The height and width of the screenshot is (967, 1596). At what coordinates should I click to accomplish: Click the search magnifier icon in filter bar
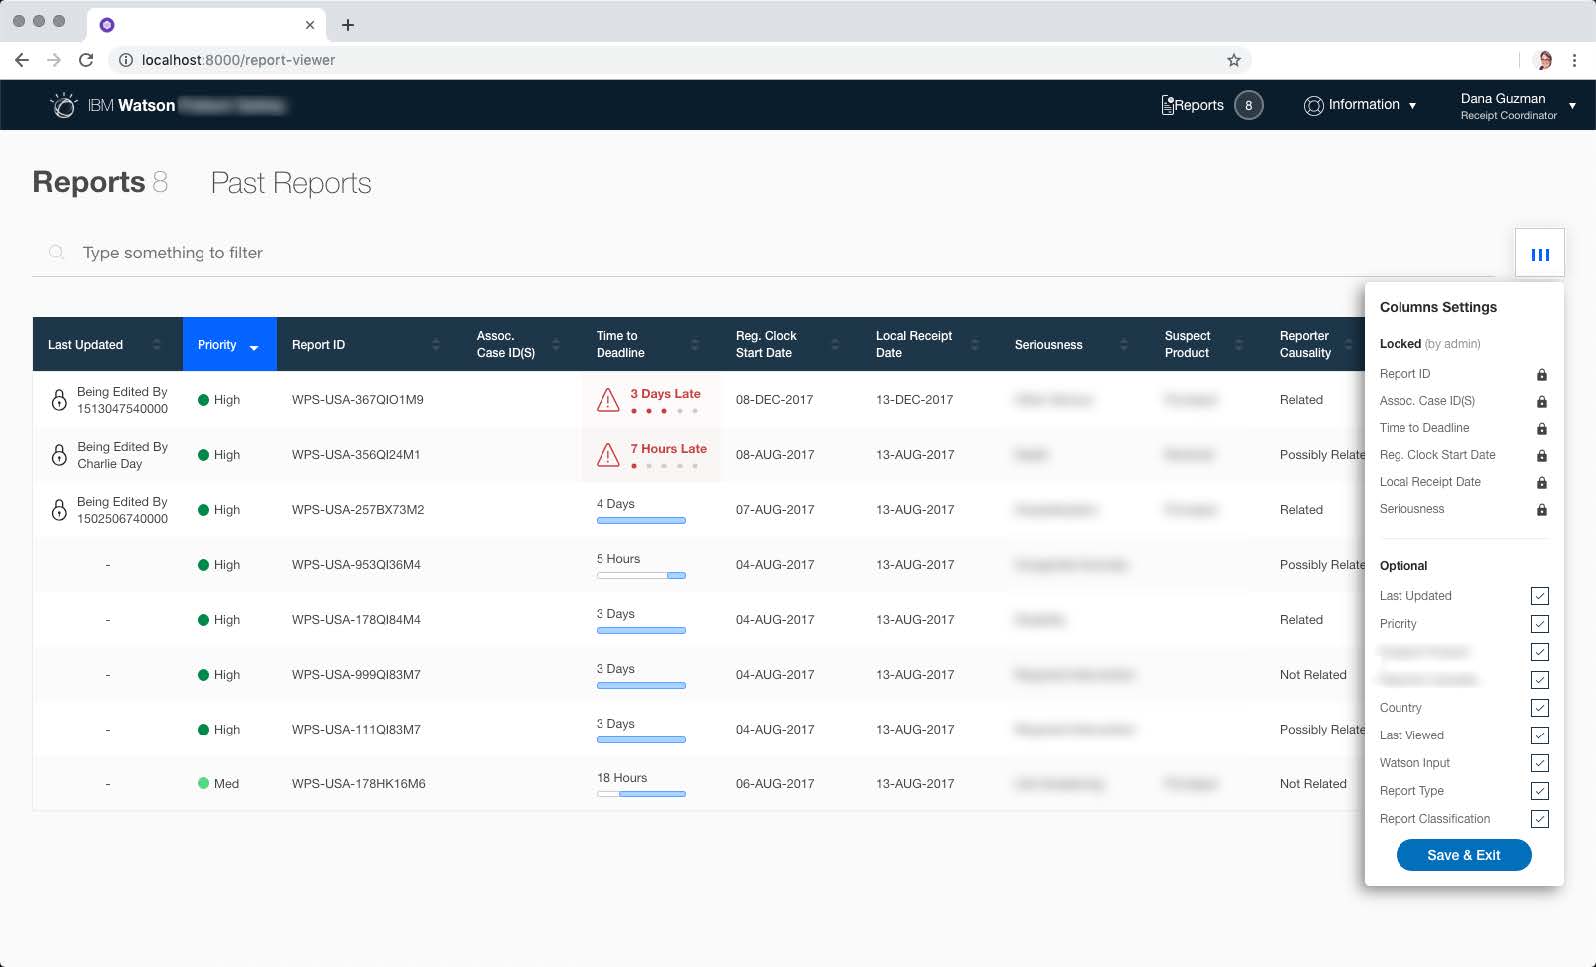(57, 253)
